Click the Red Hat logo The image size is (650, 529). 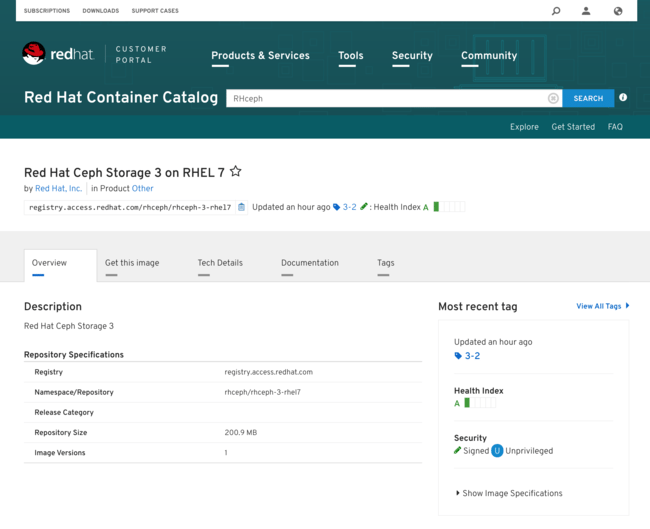pos(58,54)
